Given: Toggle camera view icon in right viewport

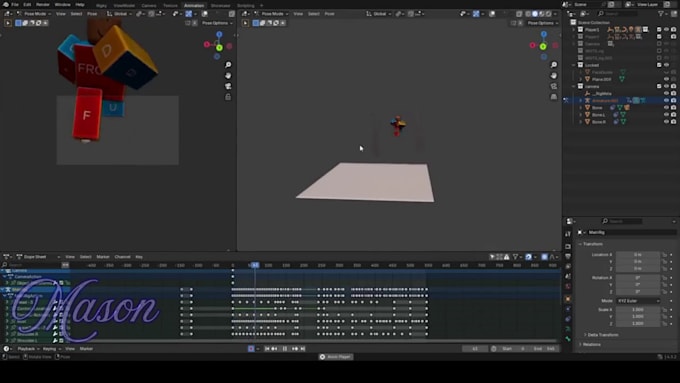Looking at the screenshot, I should 554,86.
